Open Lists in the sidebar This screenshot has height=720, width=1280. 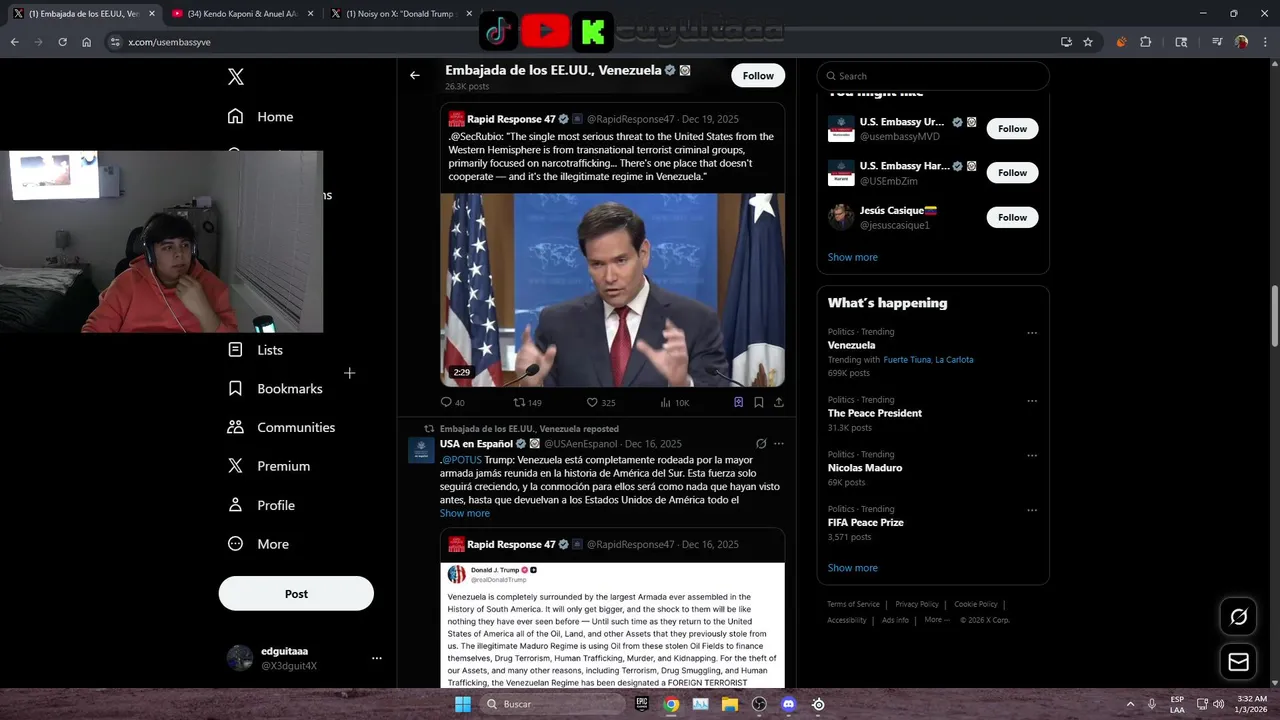(x=255, y=350)
